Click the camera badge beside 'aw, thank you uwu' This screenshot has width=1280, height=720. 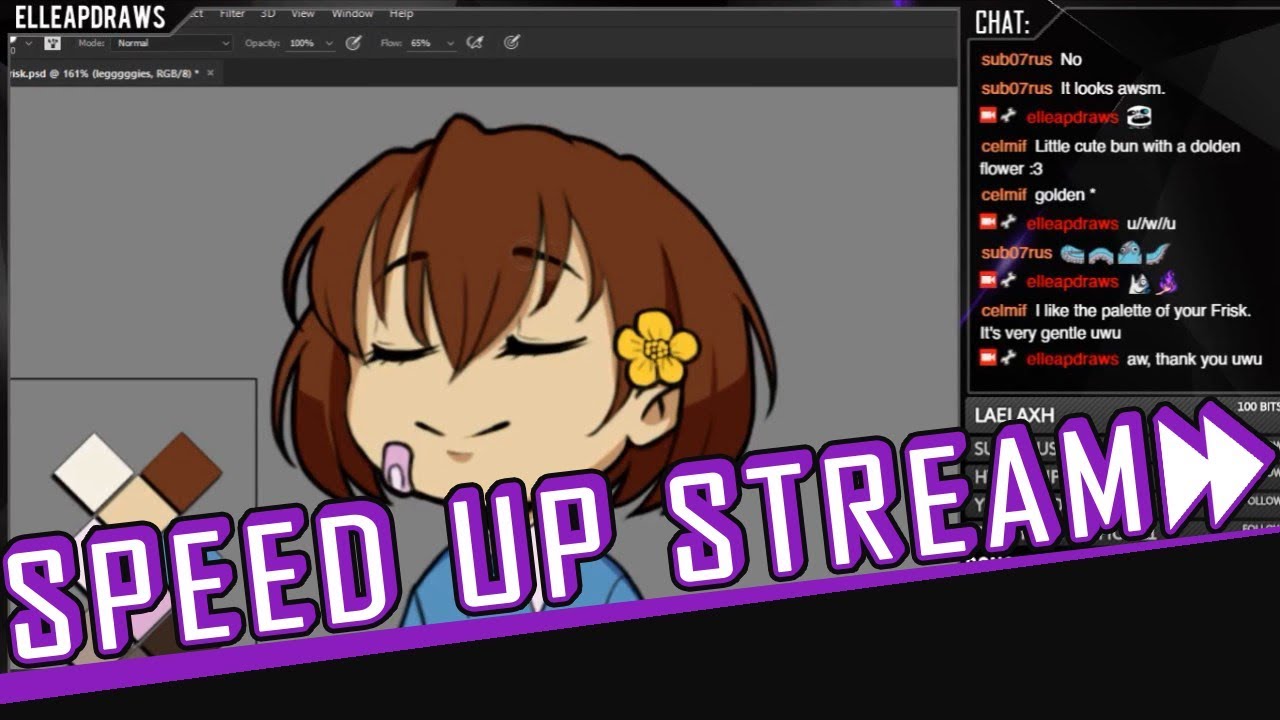[988, 359]
